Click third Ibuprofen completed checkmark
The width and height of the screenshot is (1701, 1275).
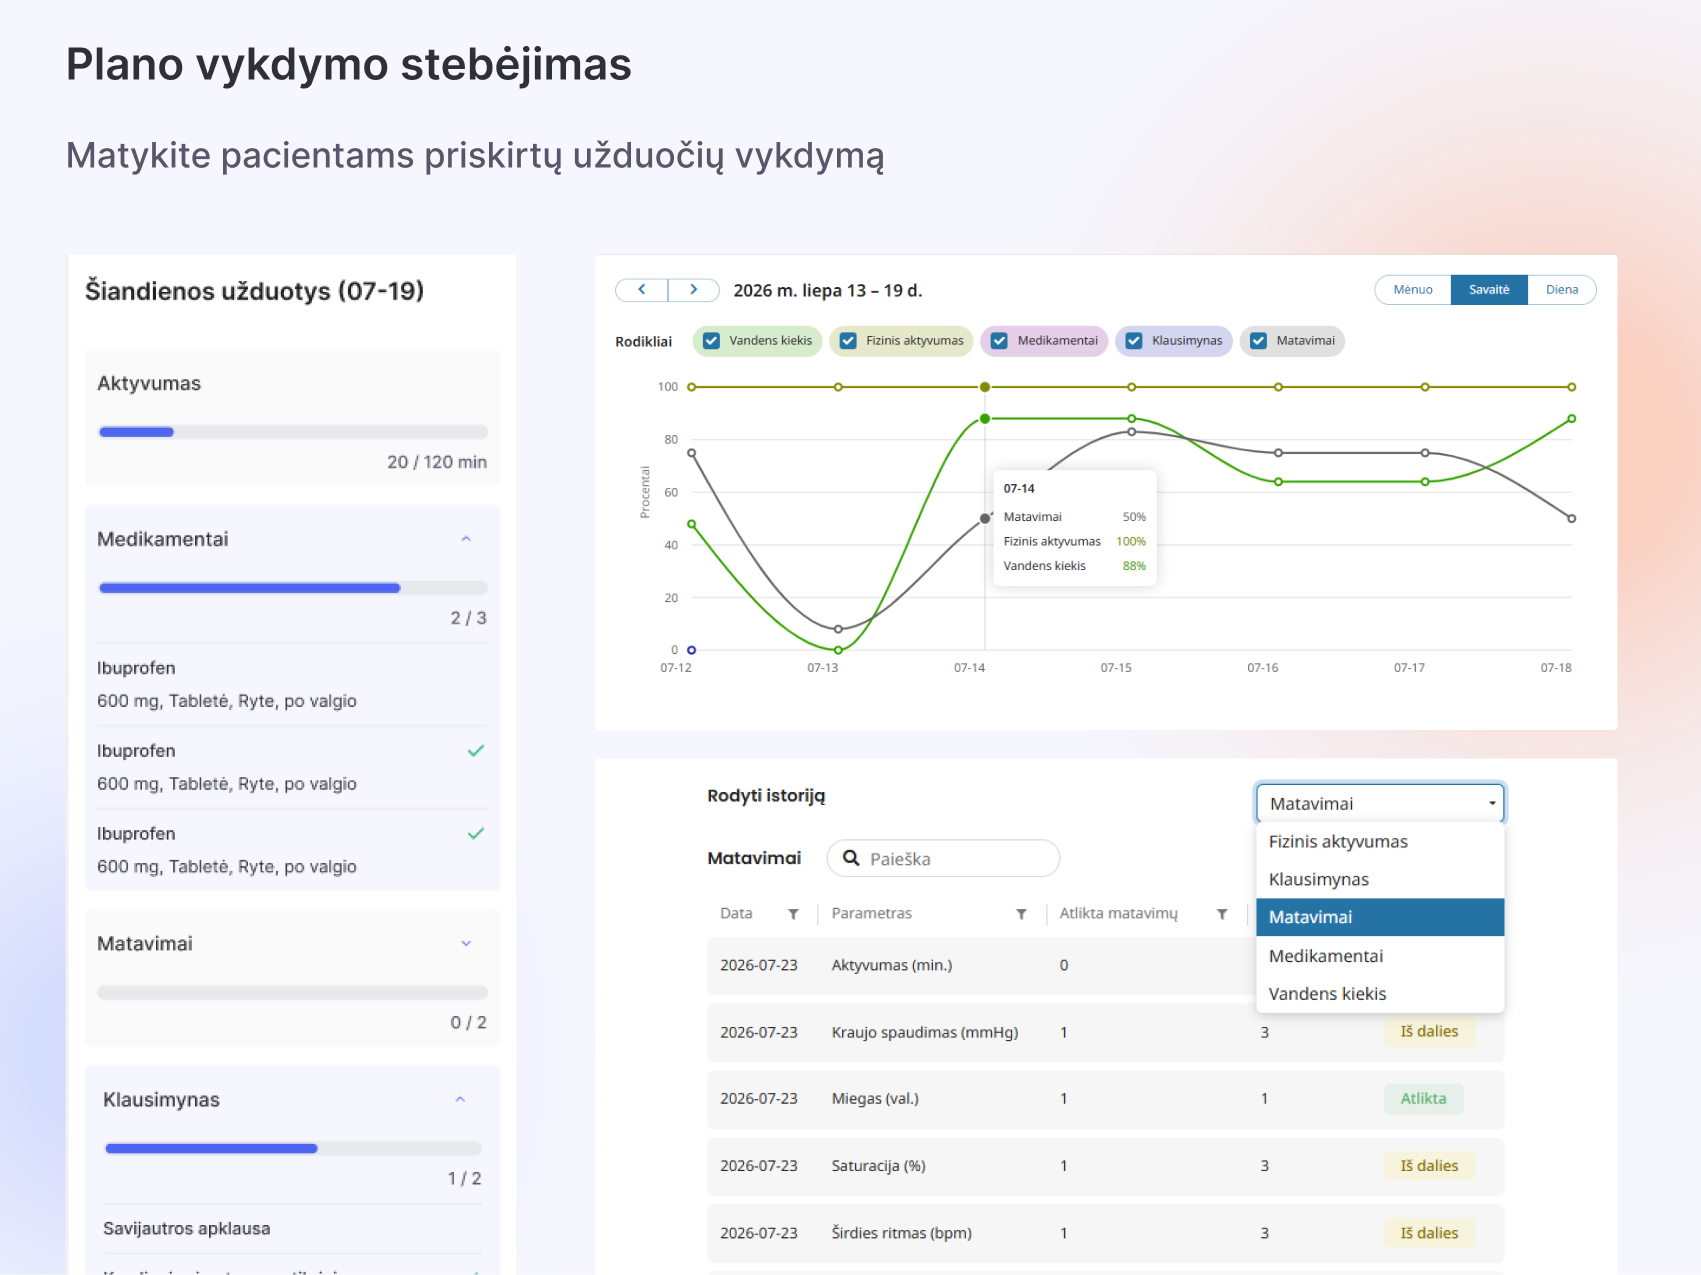[x=476, y=833]
